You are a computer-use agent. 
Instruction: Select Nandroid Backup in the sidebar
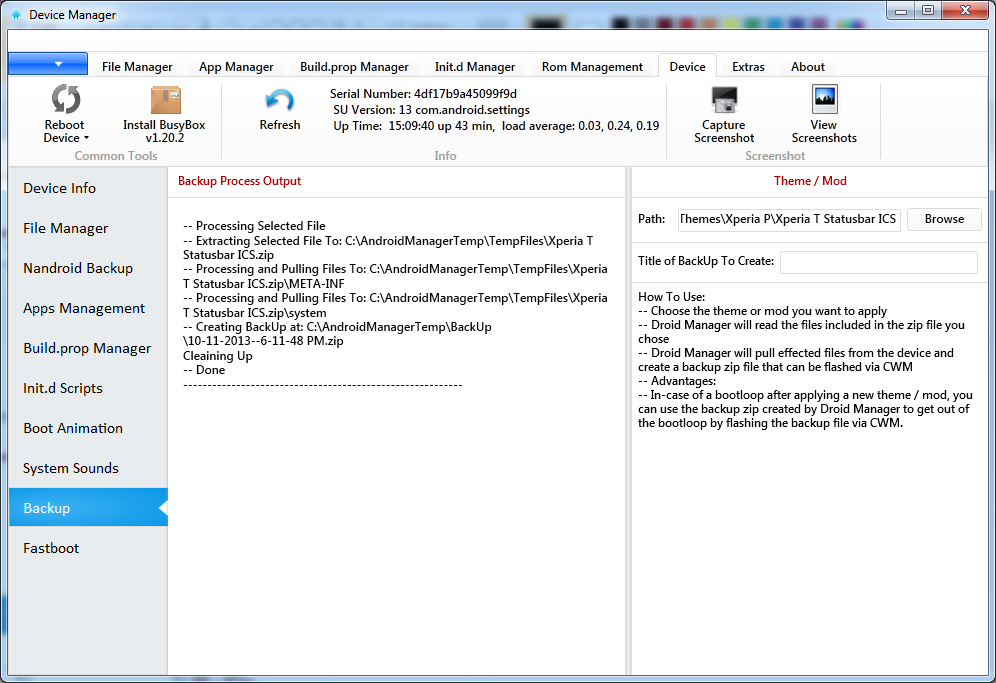click(x=78, y=268)
